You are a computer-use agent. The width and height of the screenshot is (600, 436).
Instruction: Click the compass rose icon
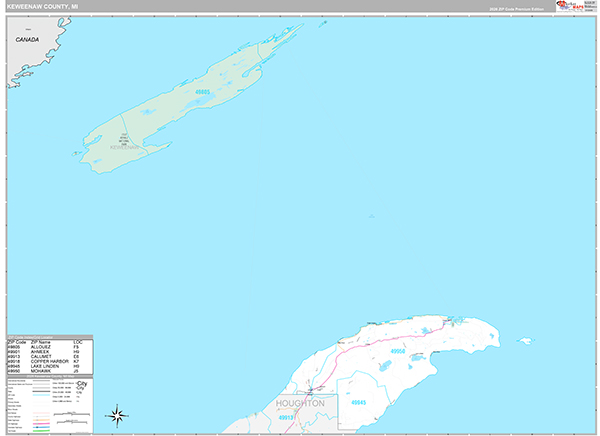coord(117,416)
